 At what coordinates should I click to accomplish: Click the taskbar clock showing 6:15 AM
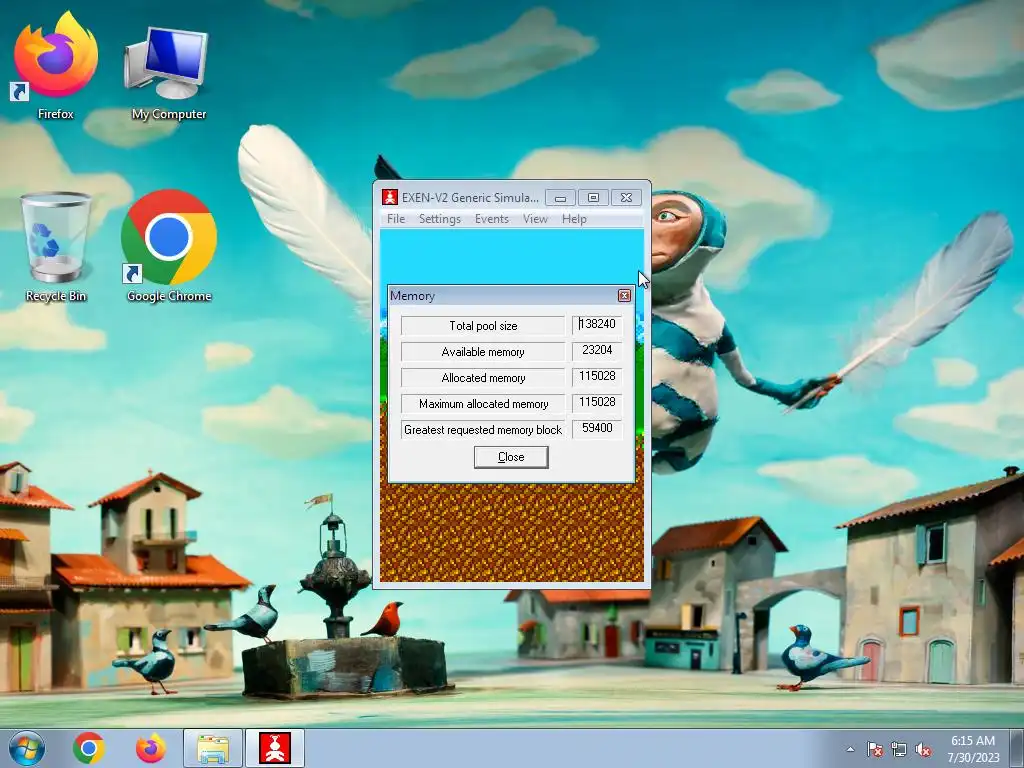tap(973, 748)
